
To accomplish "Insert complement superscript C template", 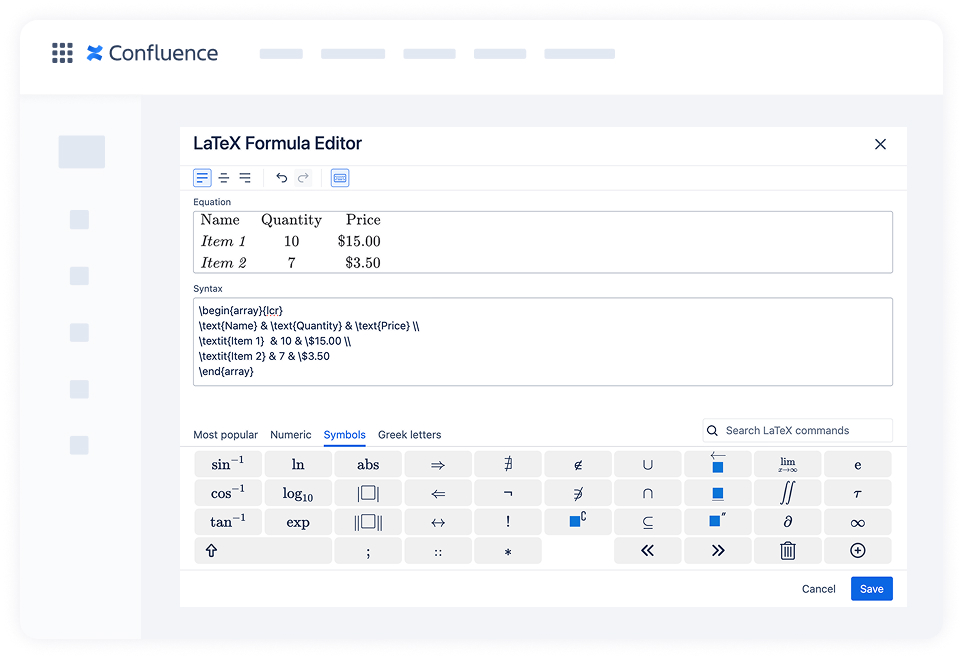I will [x=578, y=522].
